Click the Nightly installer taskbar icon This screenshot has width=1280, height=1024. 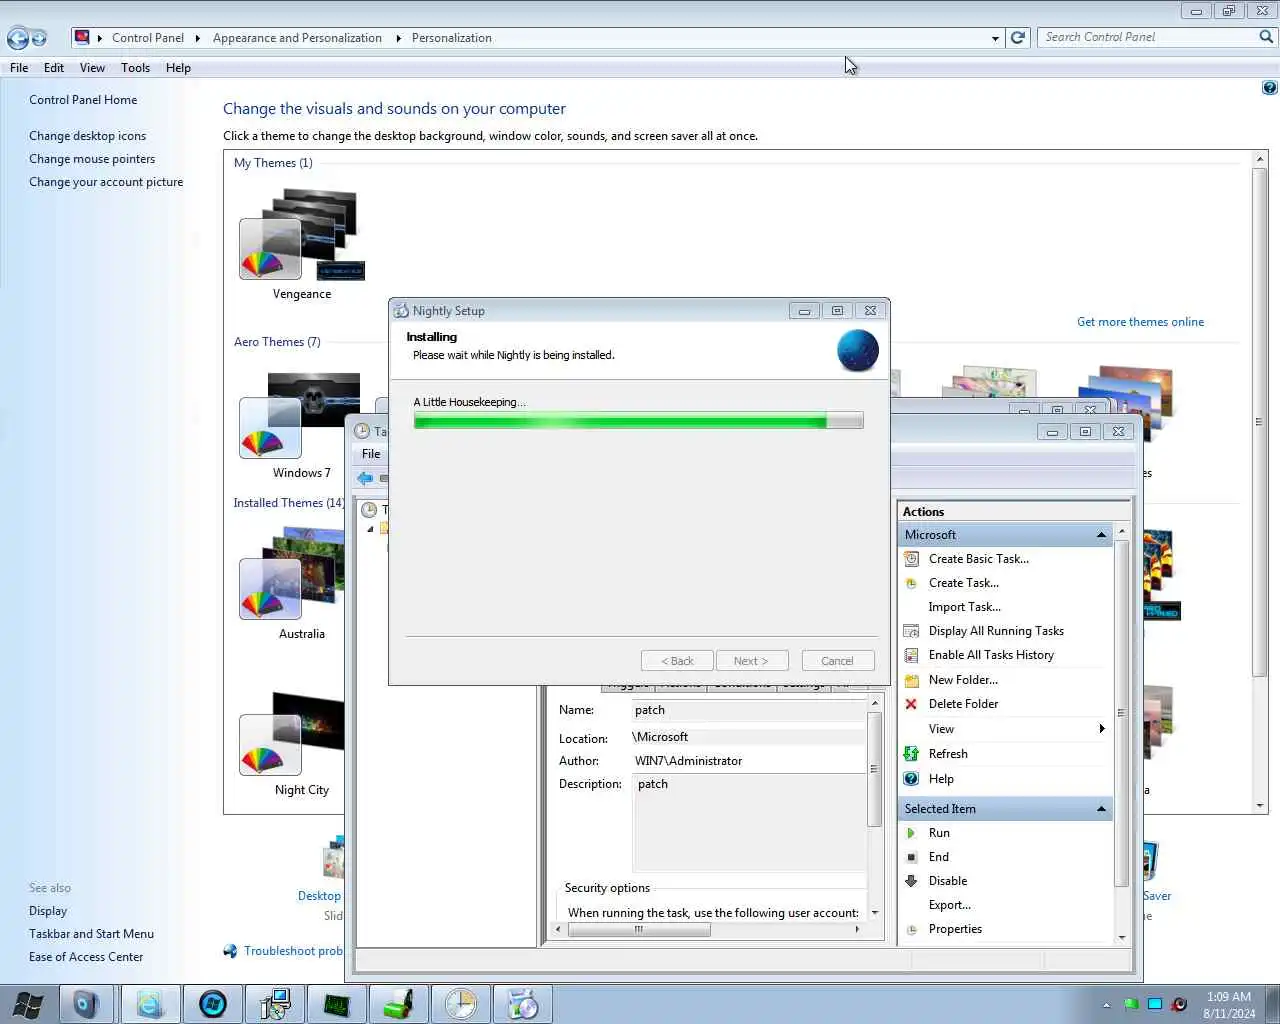(x=523, y=1004)
